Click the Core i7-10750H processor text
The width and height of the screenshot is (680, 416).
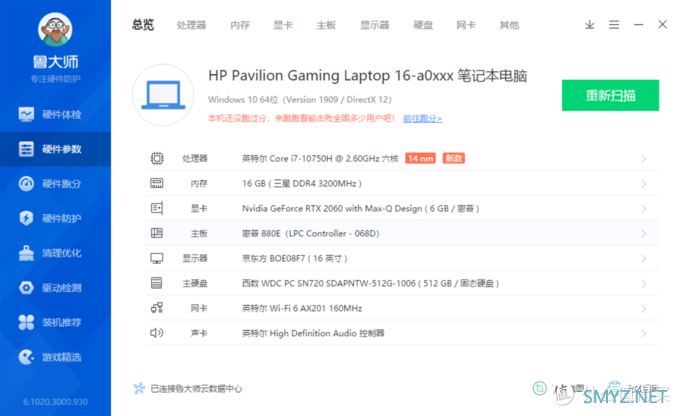[x=320, y=158]
